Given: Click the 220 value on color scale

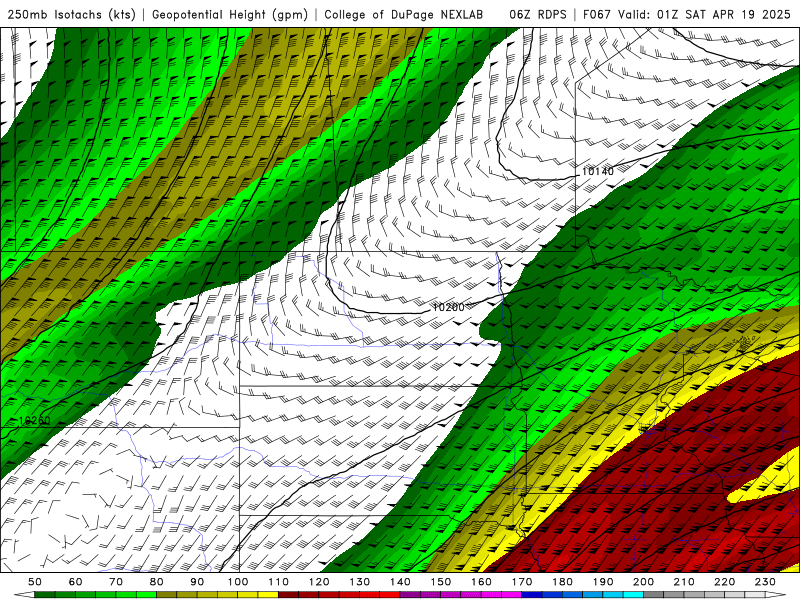Looking at the screenshot, I should (724, 582).
